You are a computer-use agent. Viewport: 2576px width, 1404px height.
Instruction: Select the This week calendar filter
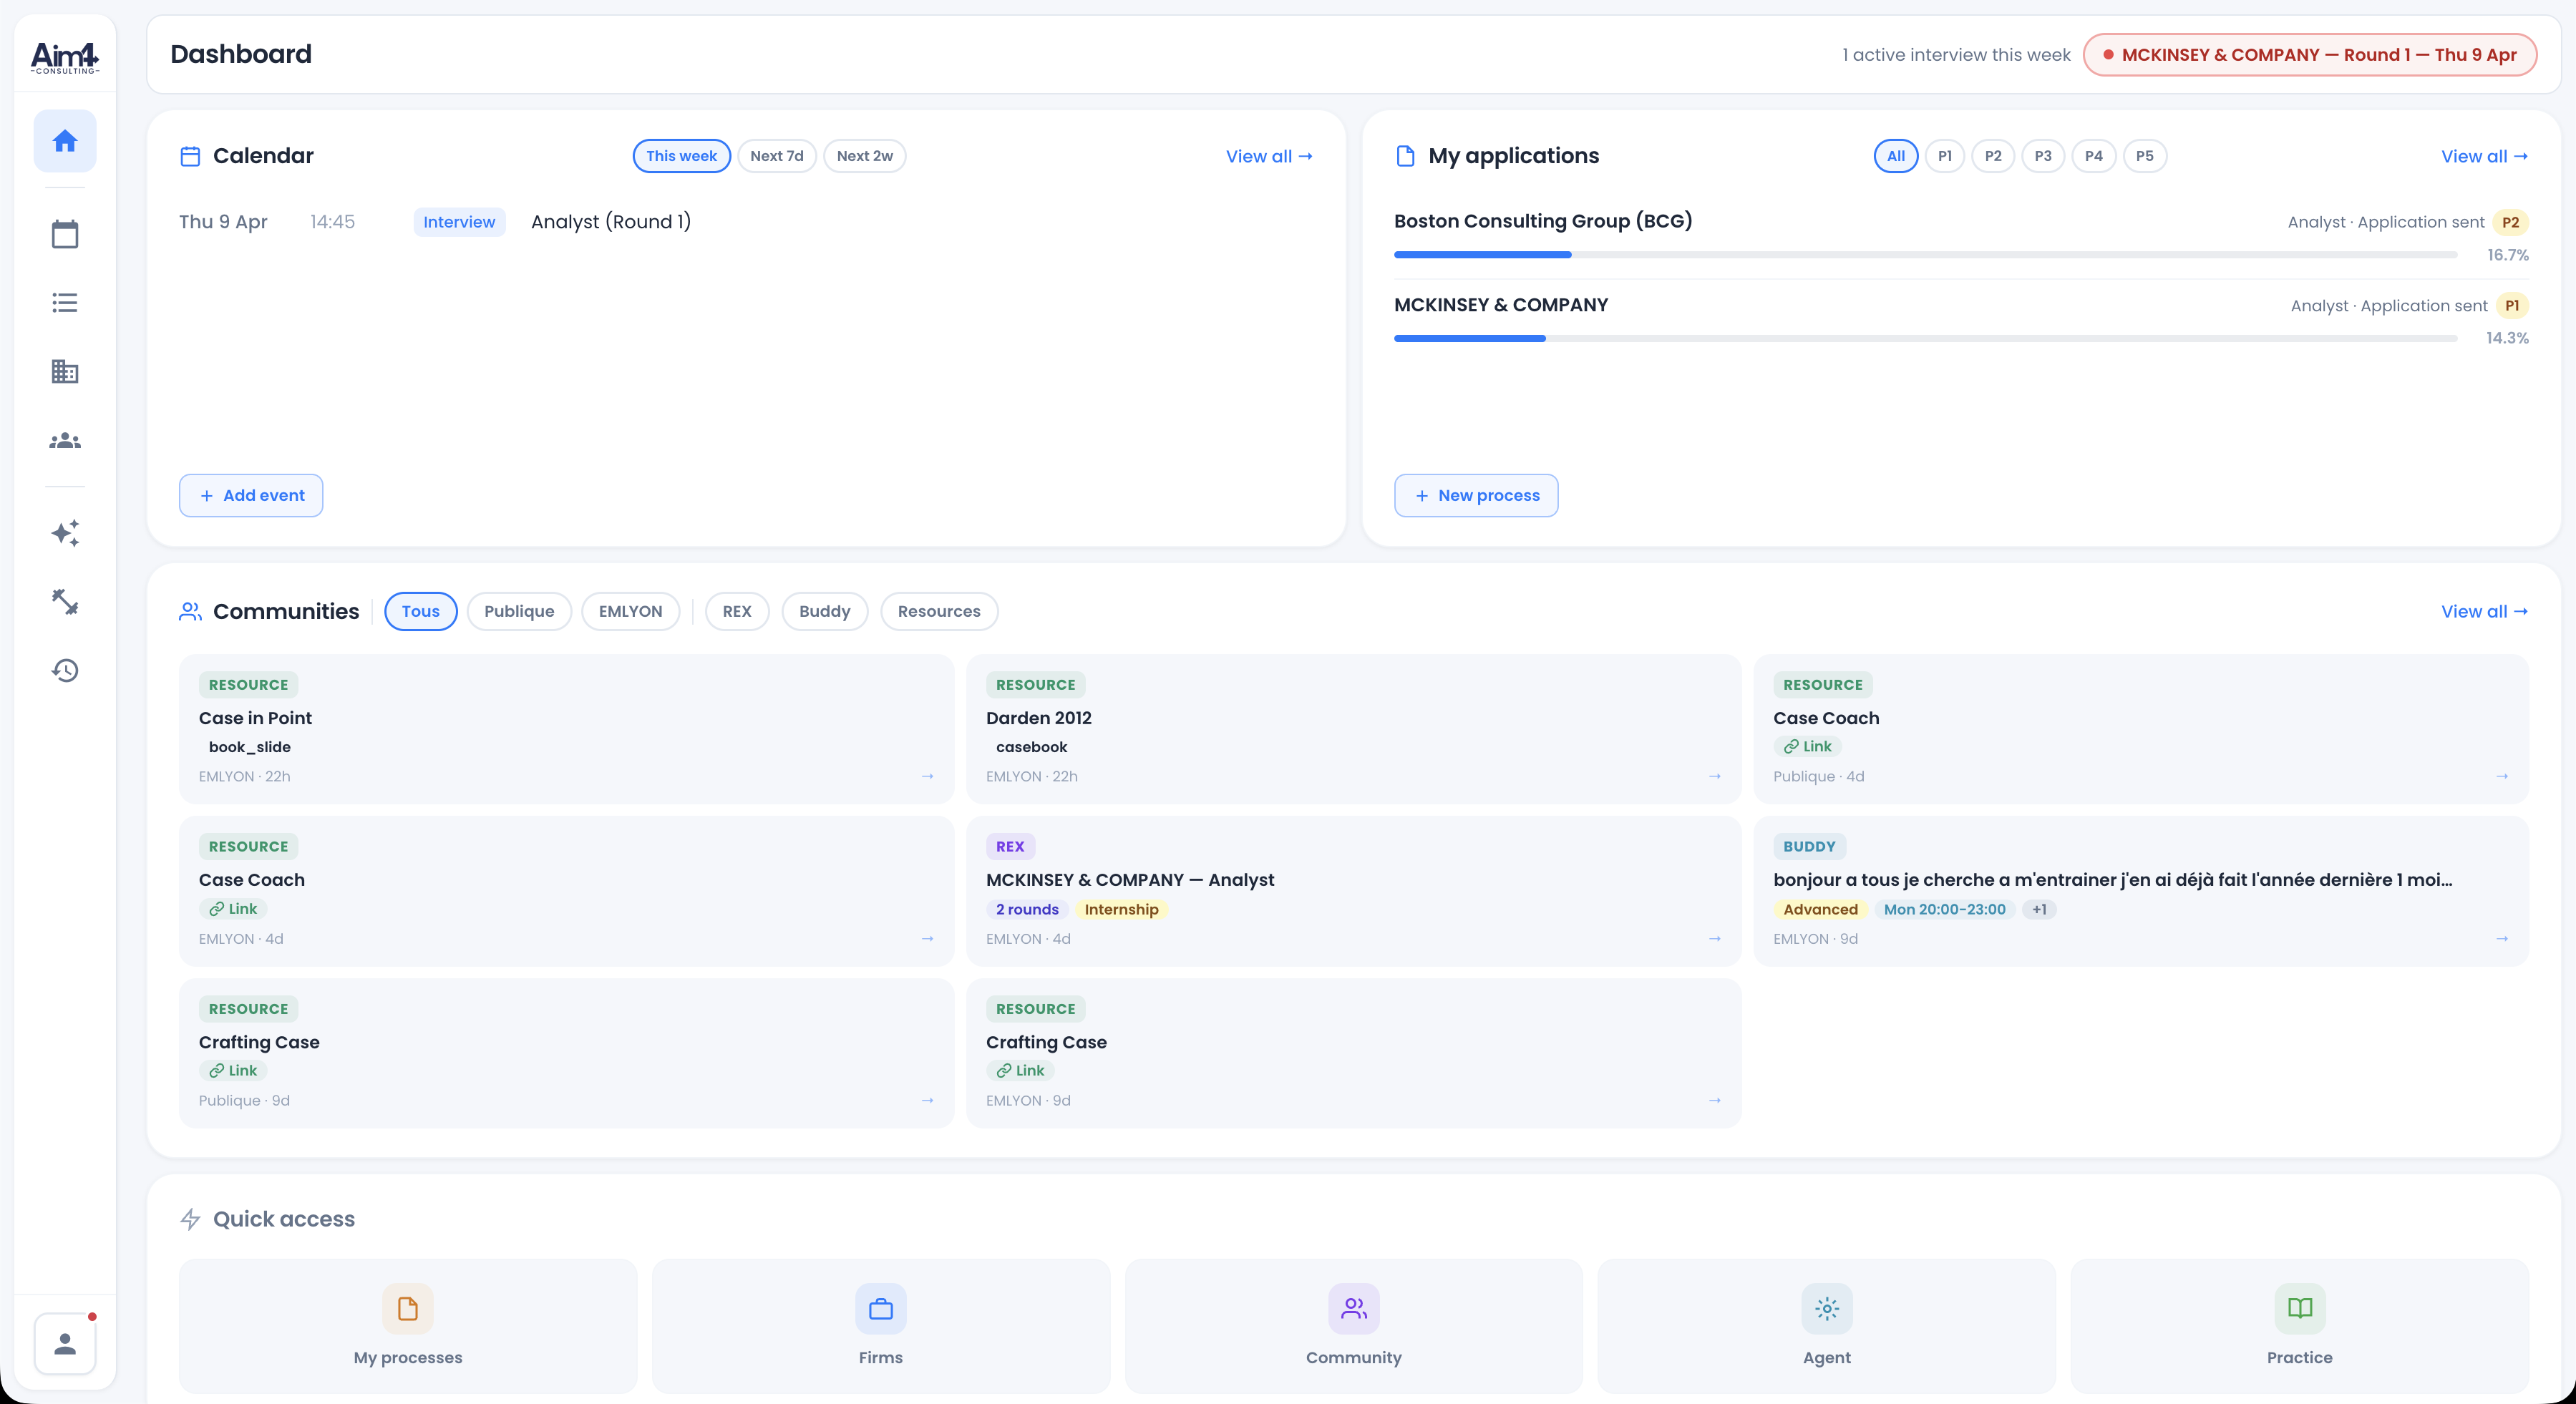tap(681, 156)
